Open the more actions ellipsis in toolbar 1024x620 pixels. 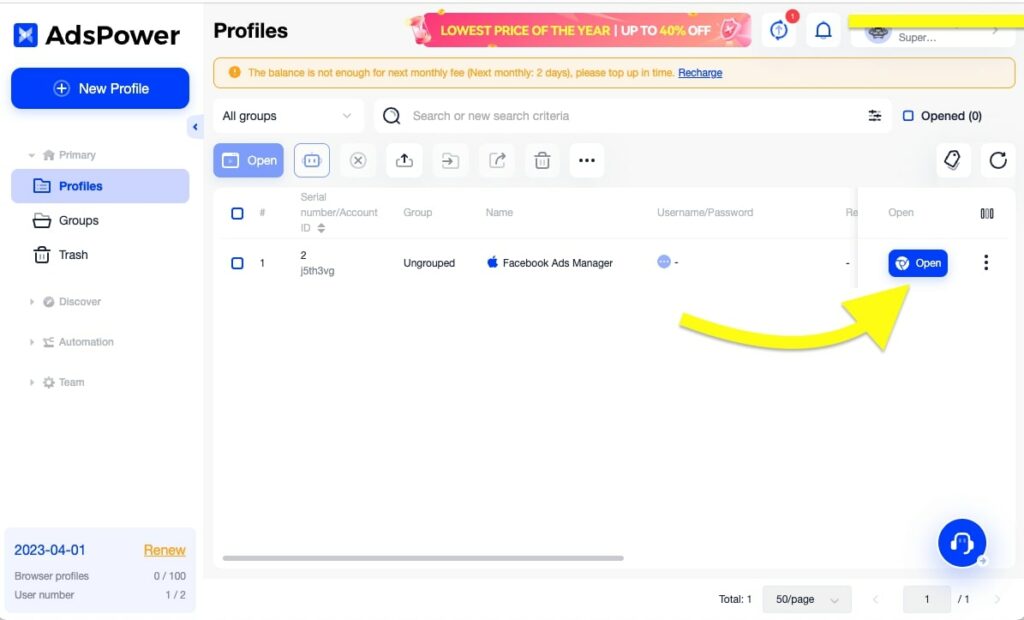point(586,160)
